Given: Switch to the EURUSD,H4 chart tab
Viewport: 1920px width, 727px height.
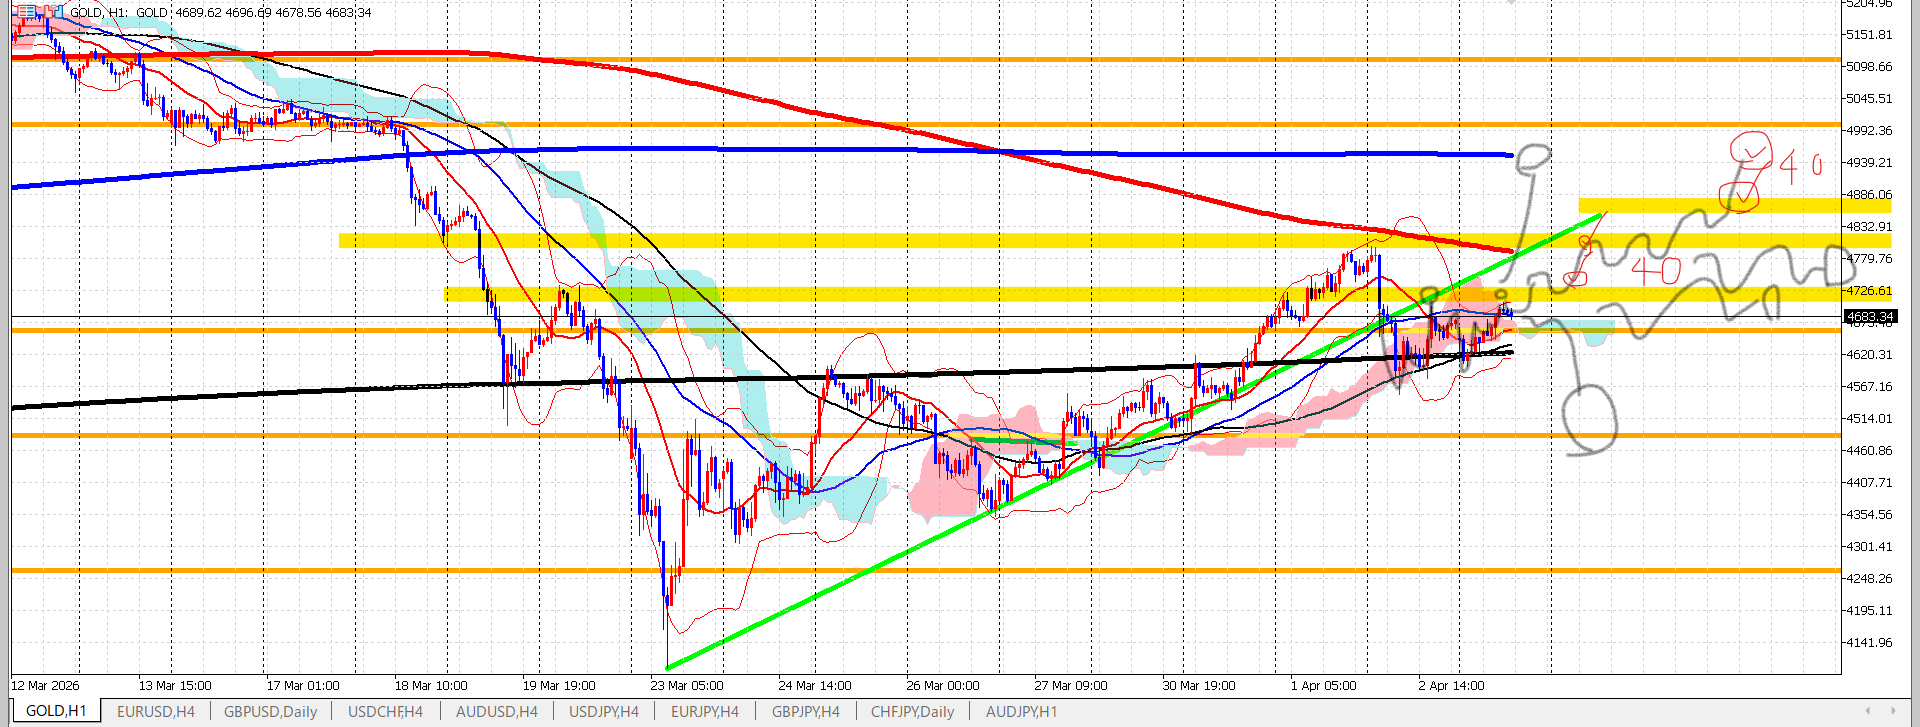Looking at the screenshot, I should (x=155, y=712).
